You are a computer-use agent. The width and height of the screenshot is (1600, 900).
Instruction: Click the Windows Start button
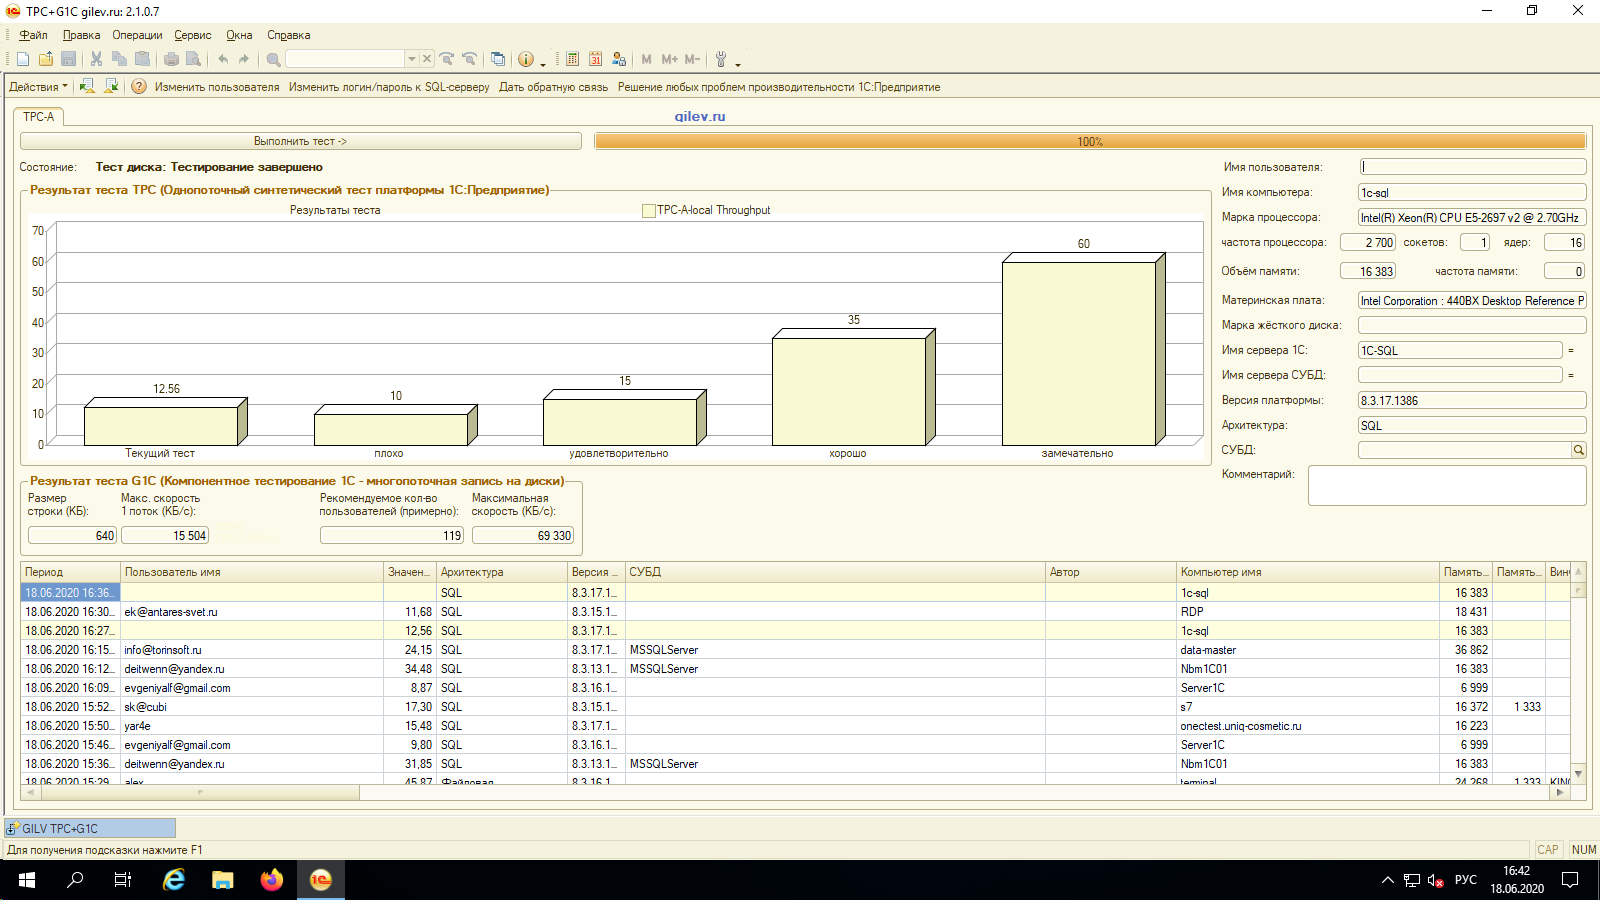tap(27, 880)
